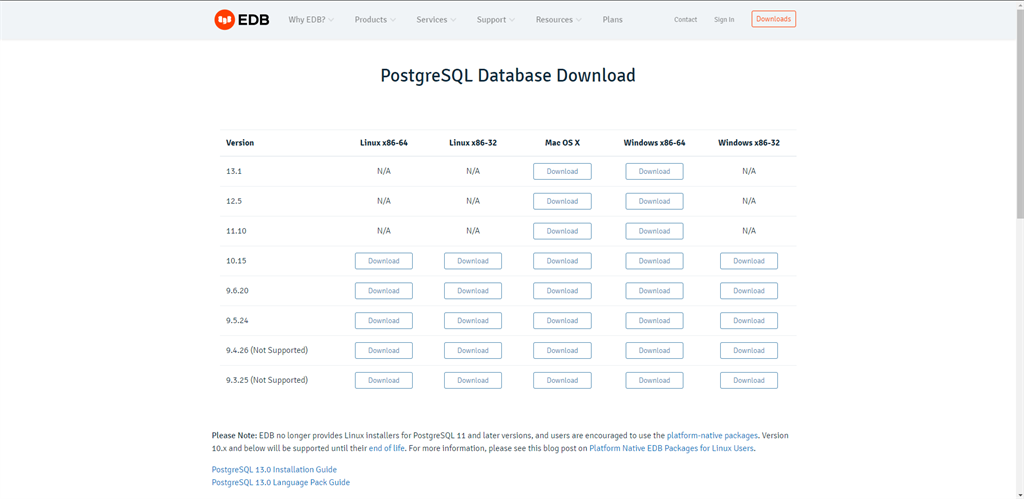This screenshot has height=499, width=1024.
Task: Download version 12.5 for Mac OS X
Action: pos(562,201)
